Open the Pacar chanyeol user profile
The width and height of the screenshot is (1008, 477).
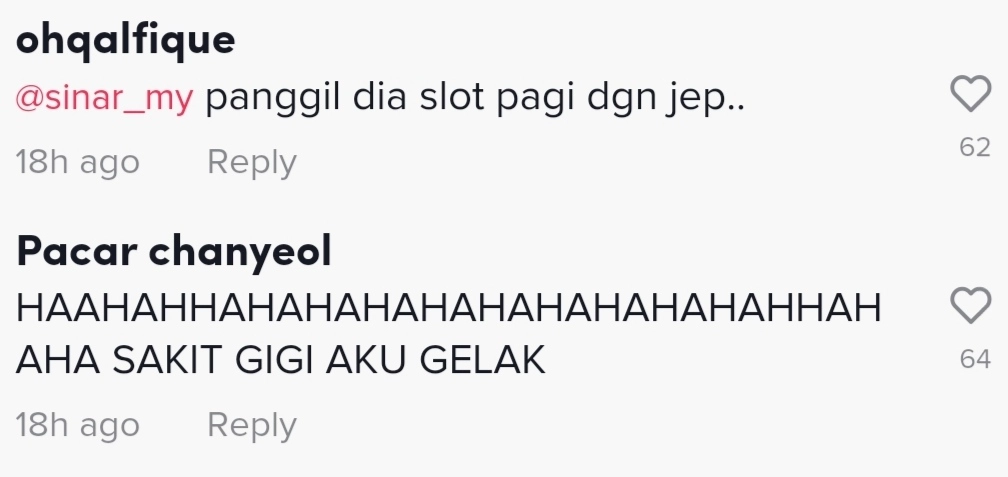(174, 251)
